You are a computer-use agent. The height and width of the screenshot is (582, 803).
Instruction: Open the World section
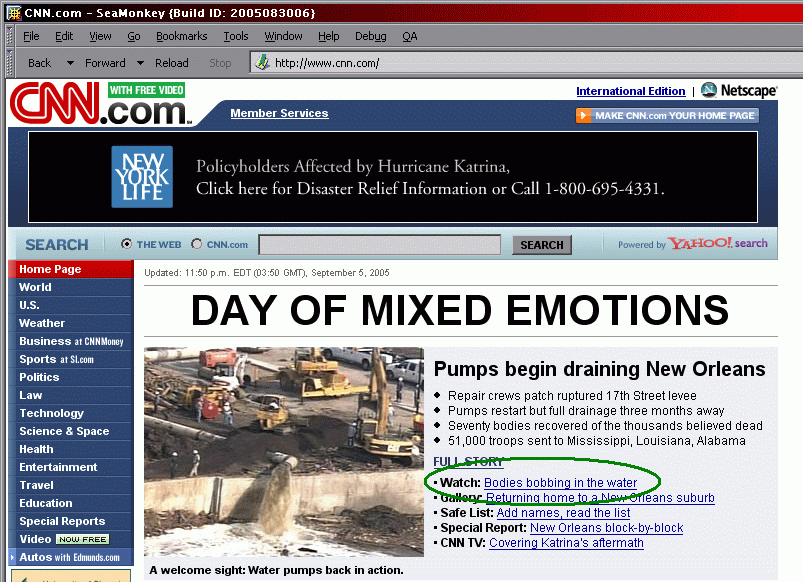71,287
